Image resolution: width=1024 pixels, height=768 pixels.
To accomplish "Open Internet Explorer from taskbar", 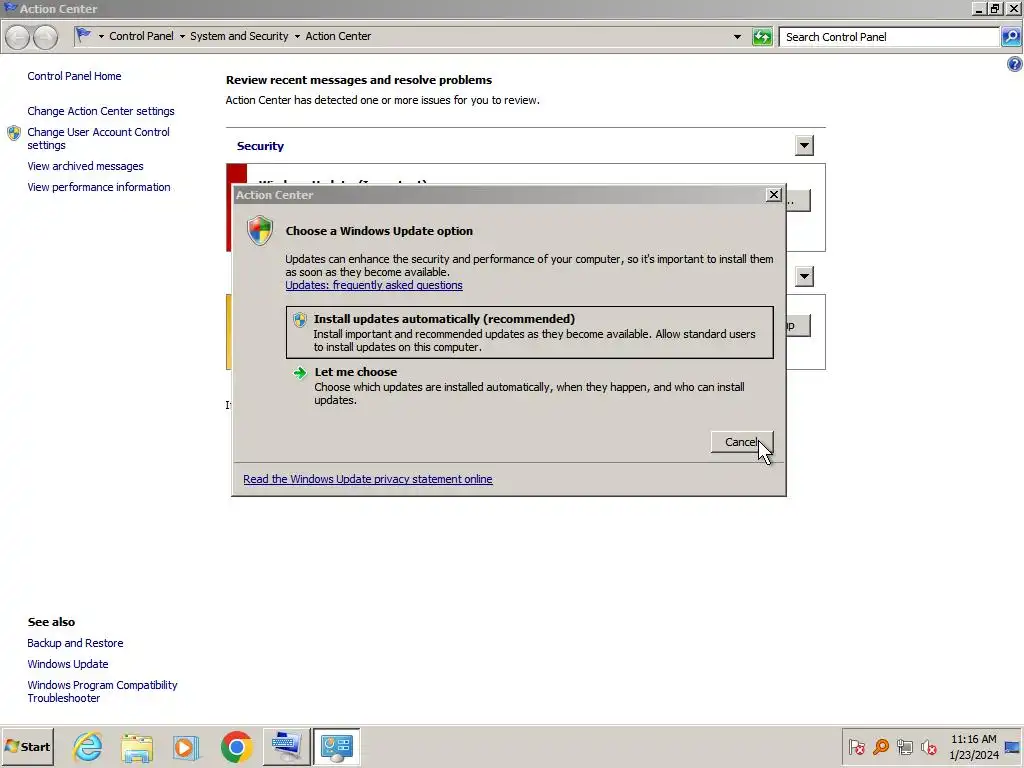I will click(88, 746).
